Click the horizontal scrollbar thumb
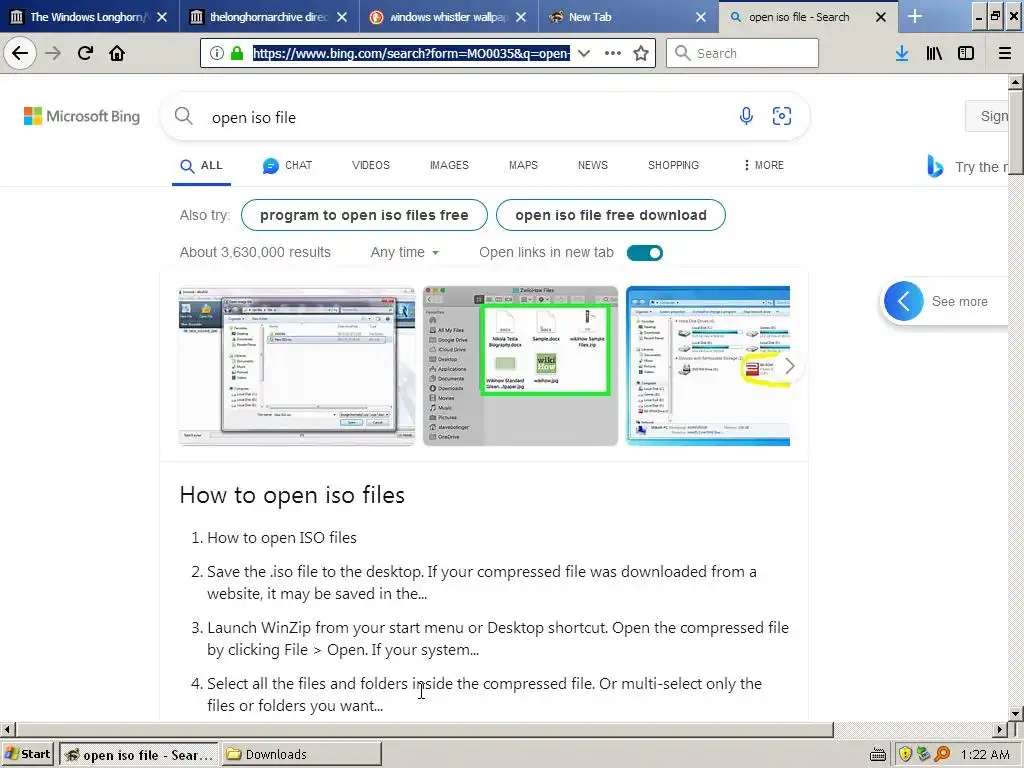The height and width of the screenshot is (768, 1024). (x=424, y=729)
